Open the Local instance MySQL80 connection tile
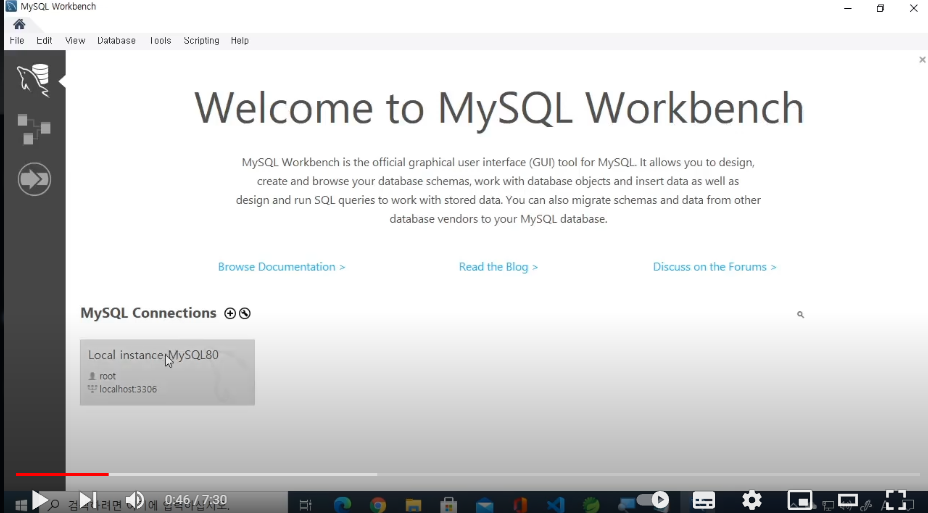 tap(167, 372)
